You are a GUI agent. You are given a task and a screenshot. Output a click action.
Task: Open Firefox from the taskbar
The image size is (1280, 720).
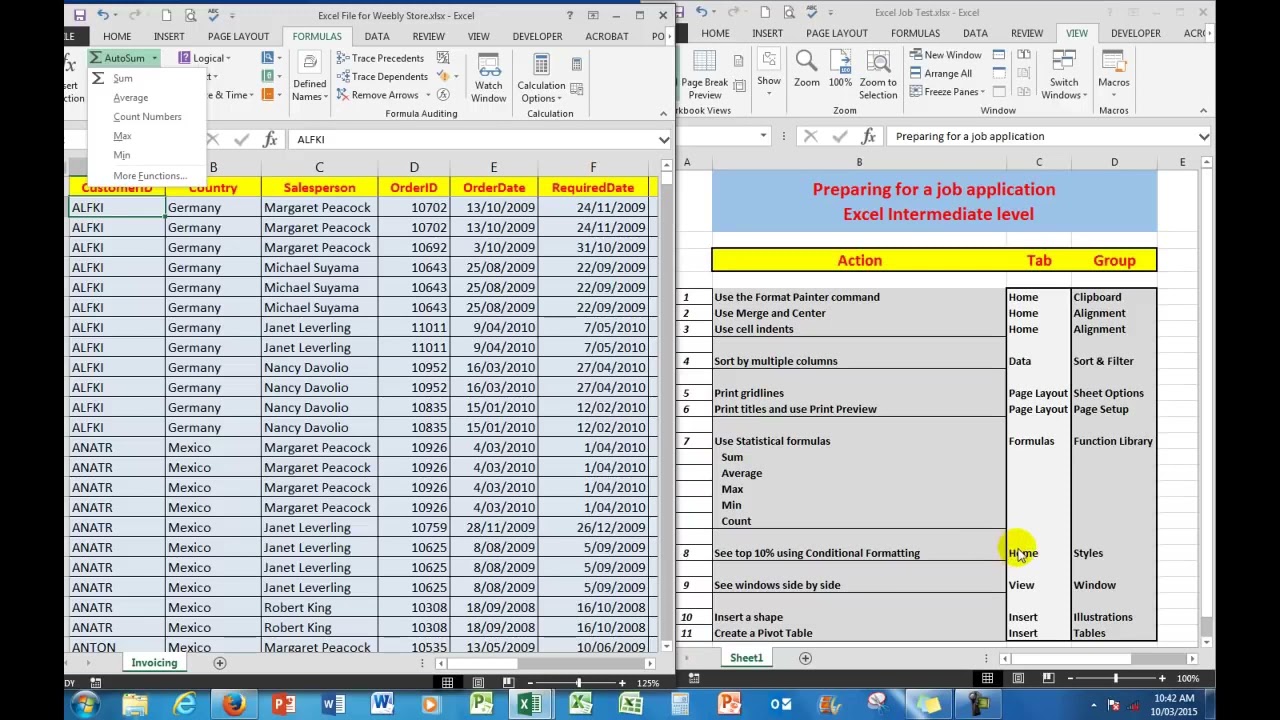tap(234, 705)
